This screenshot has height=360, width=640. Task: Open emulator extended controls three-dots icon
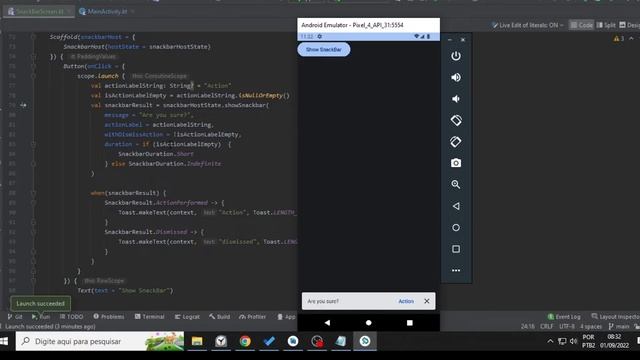click(456, 270)
